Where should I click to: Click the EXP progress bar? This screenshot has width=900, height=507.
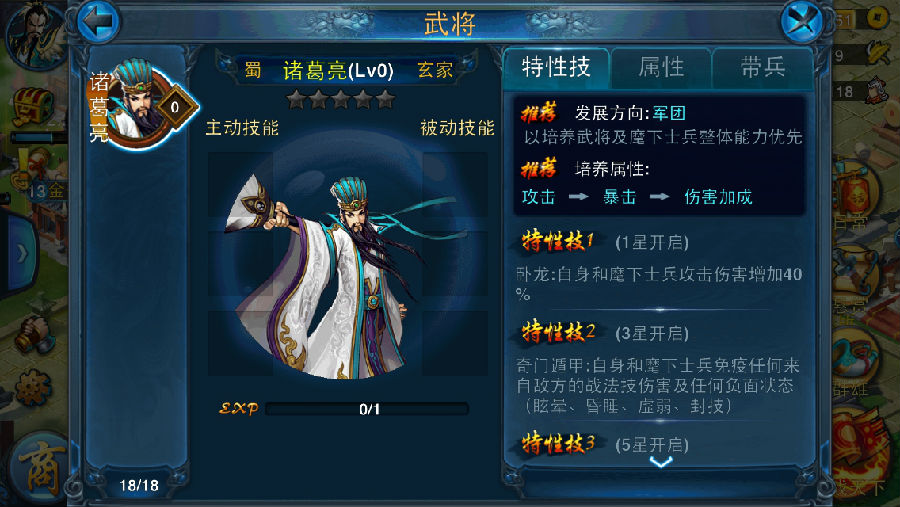click(x=367, y=409)
